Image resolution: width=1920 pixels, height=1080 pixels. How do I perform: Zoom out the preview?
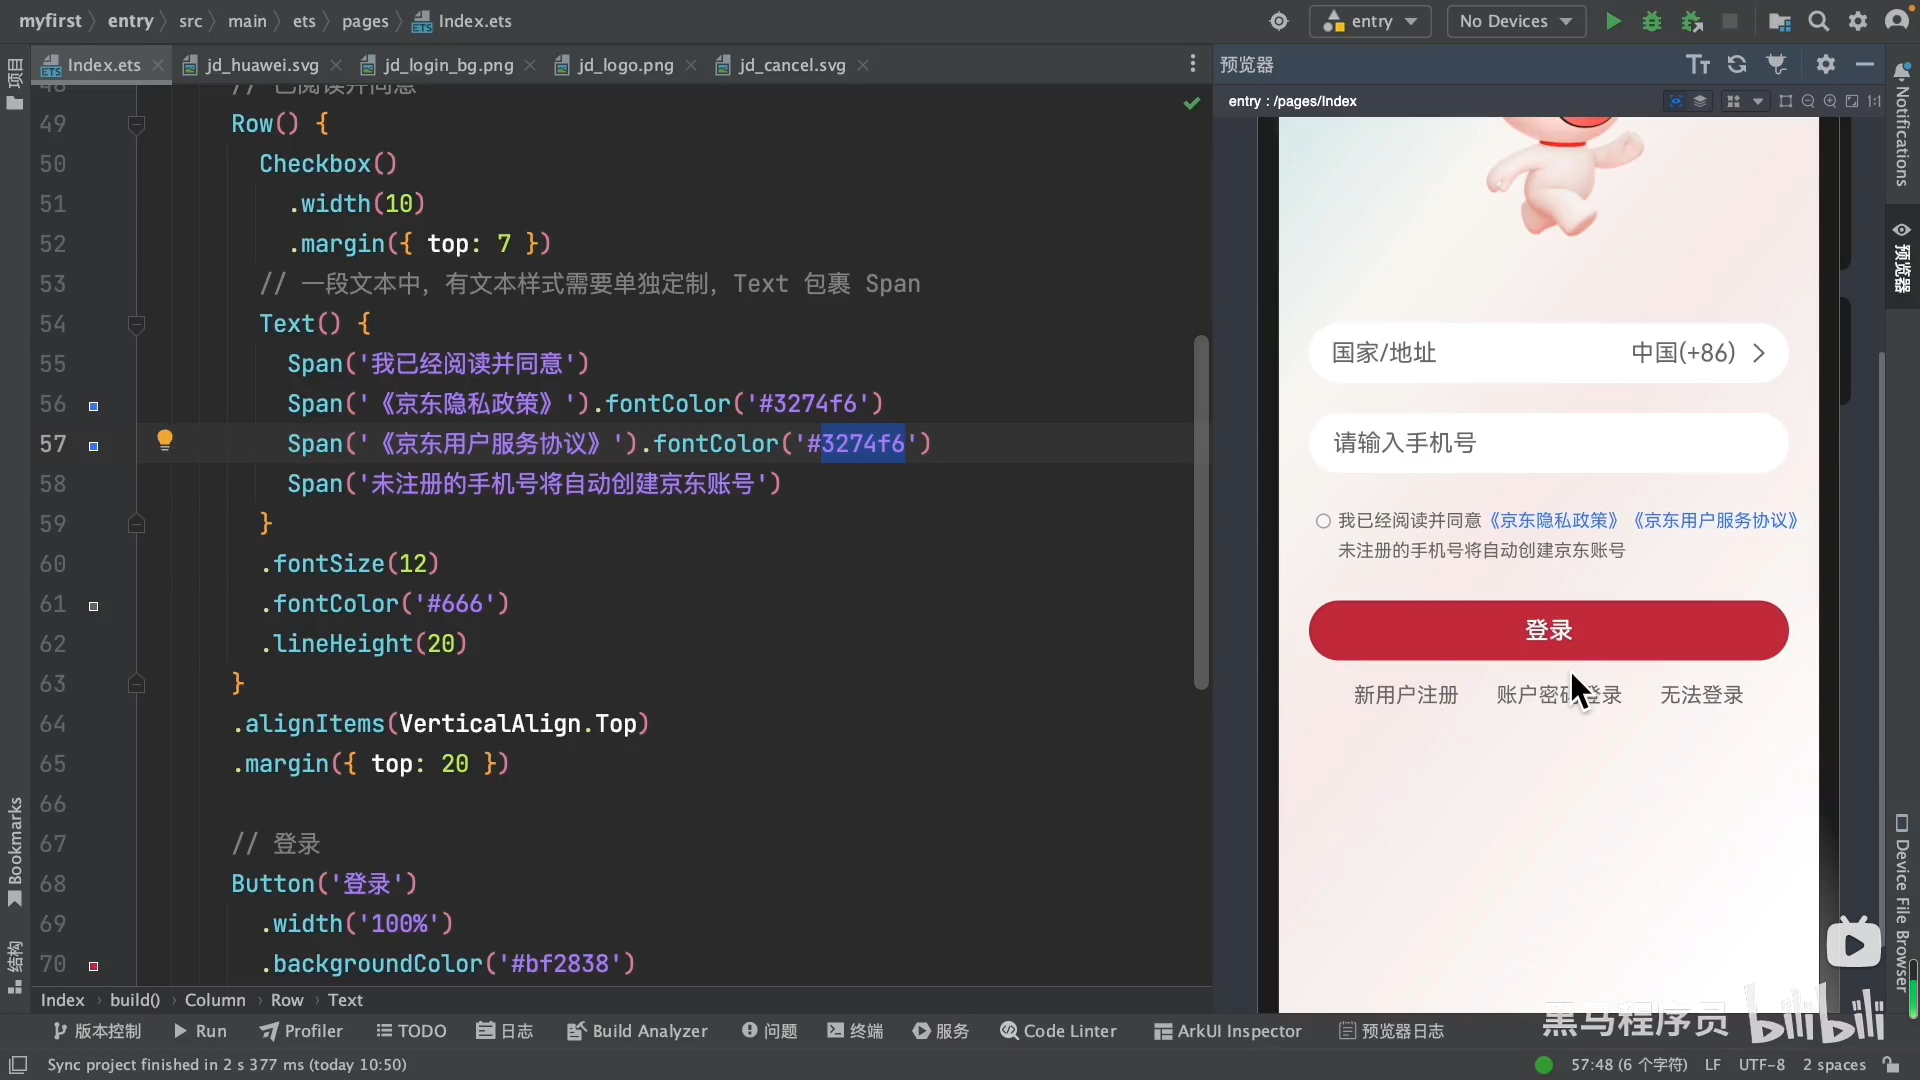(1808, 101)
